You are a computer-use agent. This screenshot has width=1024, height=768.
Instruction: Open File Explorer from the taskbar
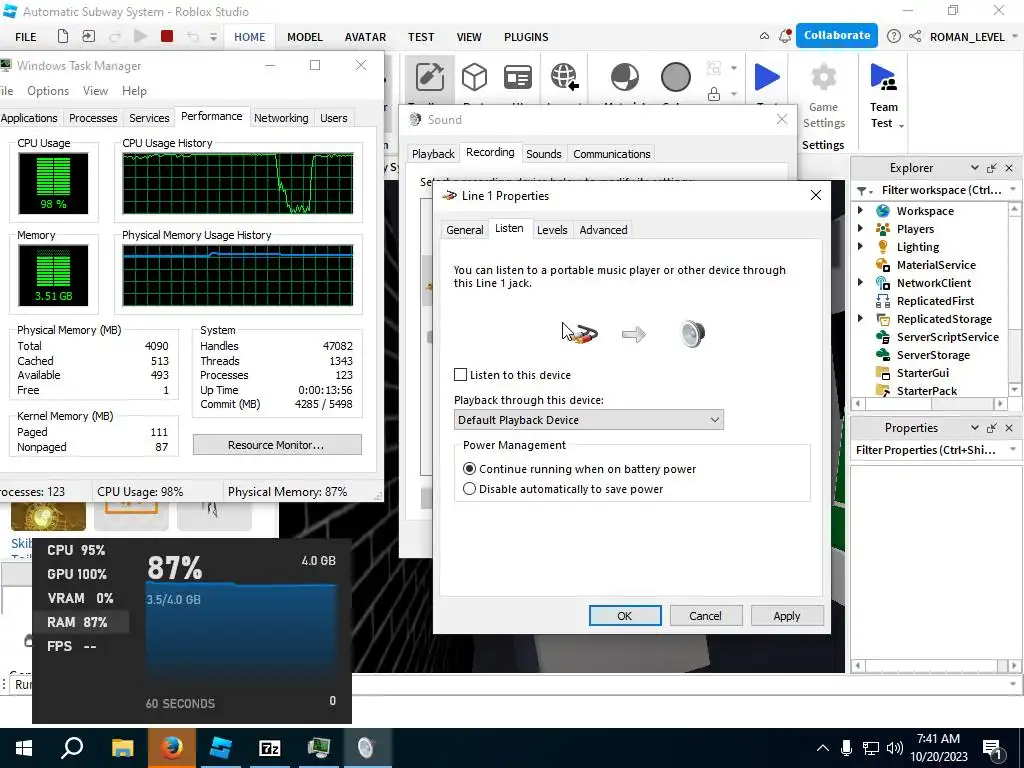coord(122,748)
